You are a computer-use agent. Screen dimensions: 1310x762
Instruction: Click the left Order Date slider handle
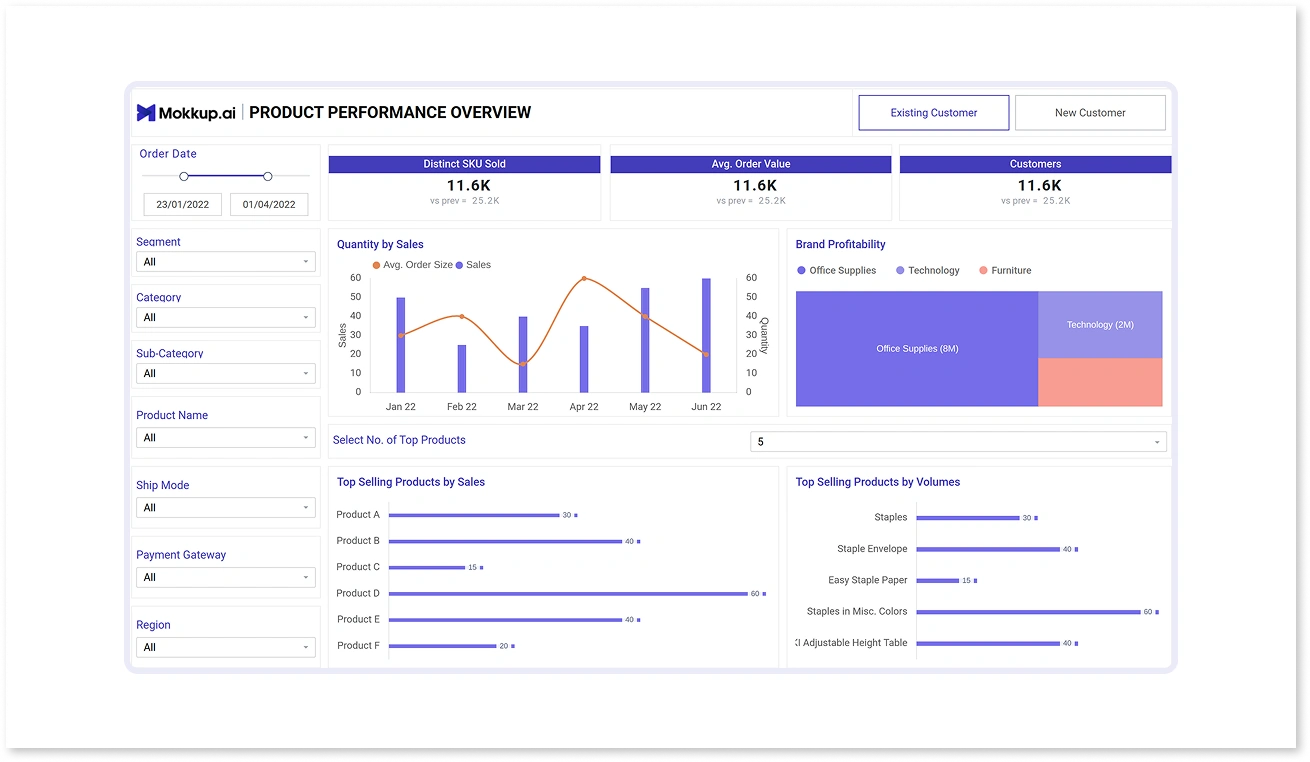click(x=184, y=176)
